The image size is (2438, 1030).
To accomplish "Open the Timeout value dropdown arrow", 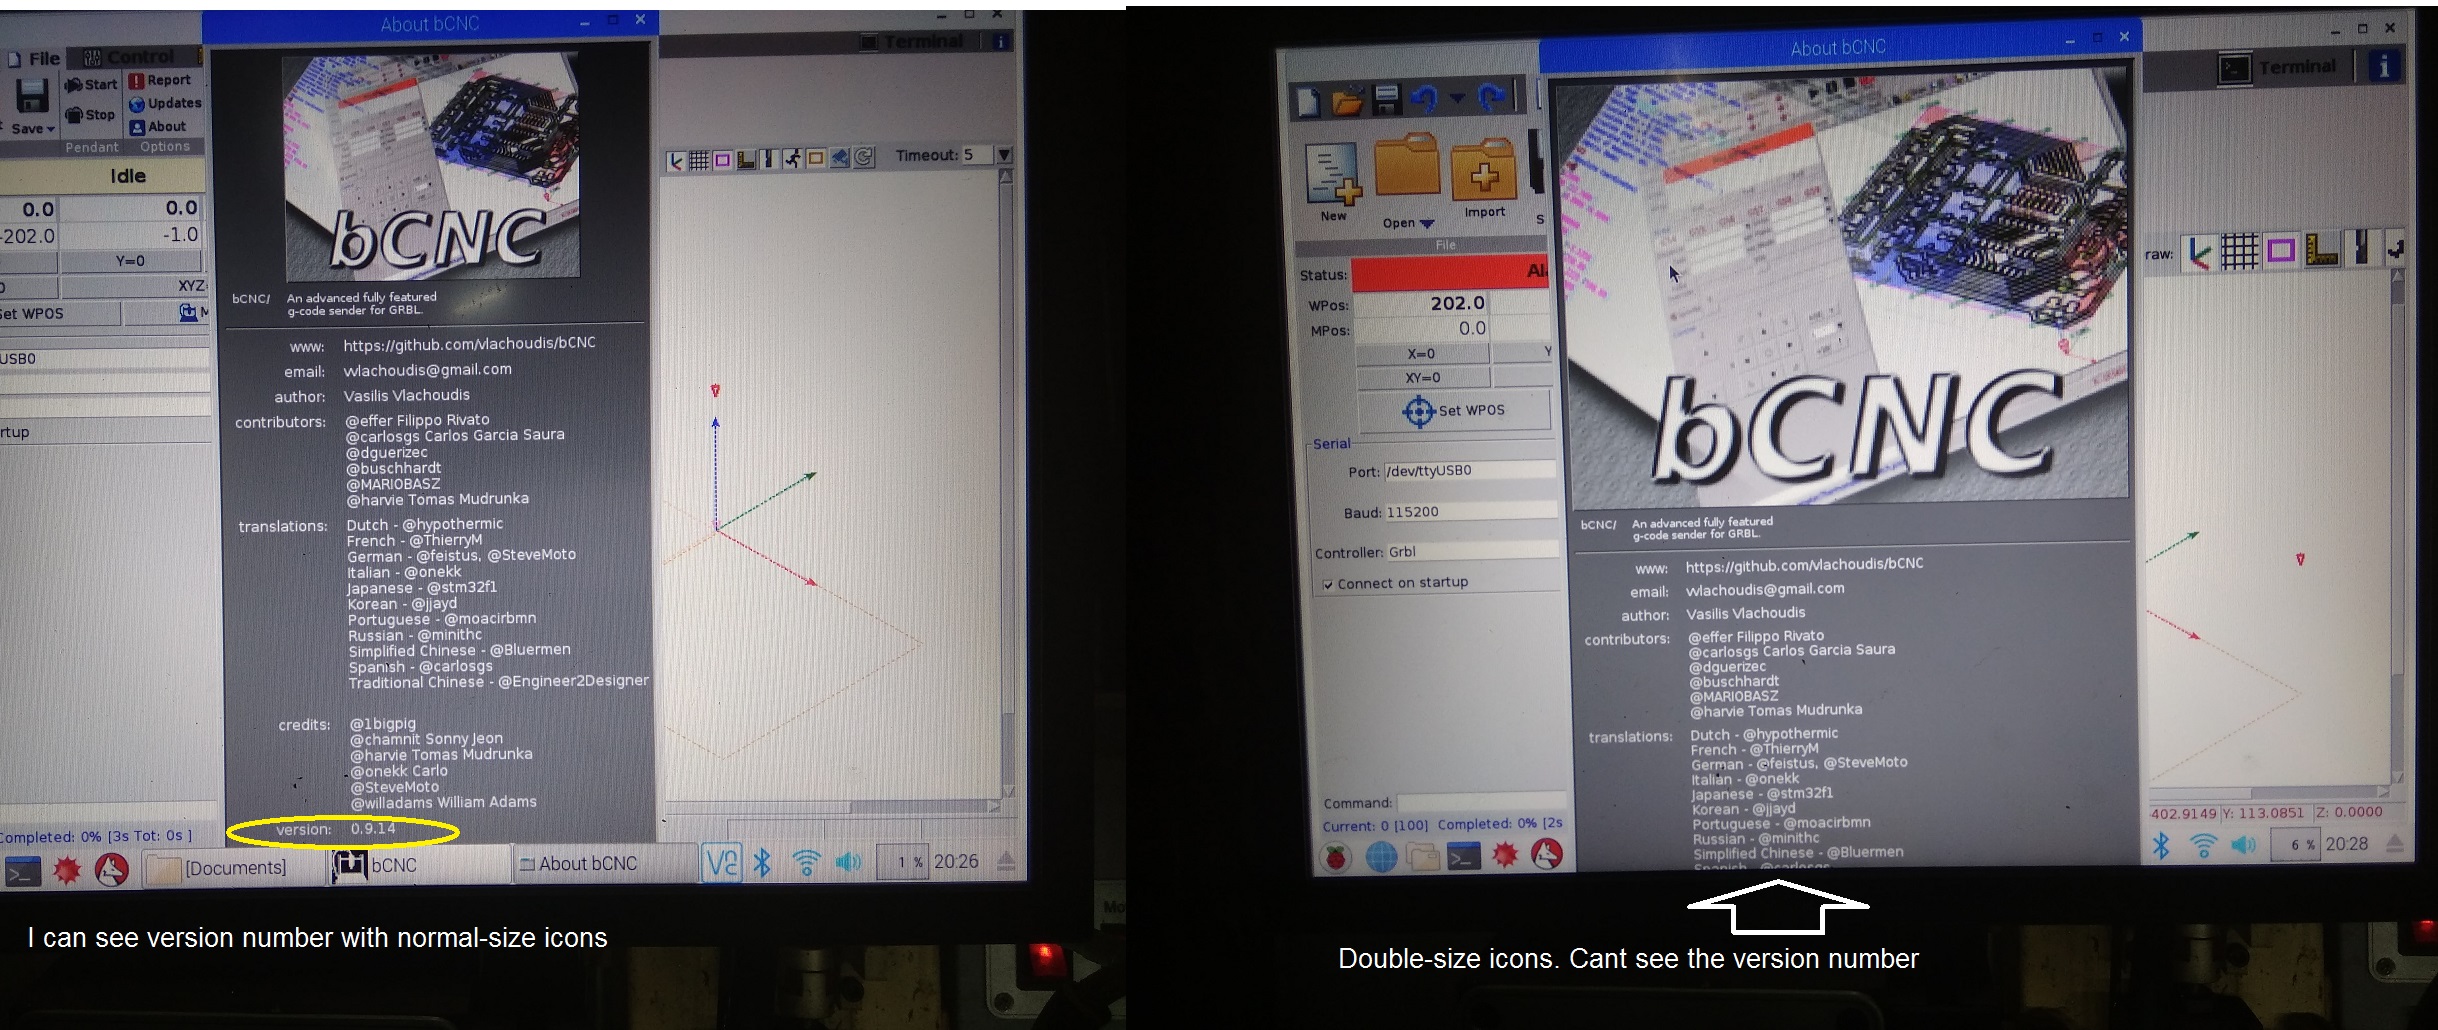I will click(x=1004, y=155).
